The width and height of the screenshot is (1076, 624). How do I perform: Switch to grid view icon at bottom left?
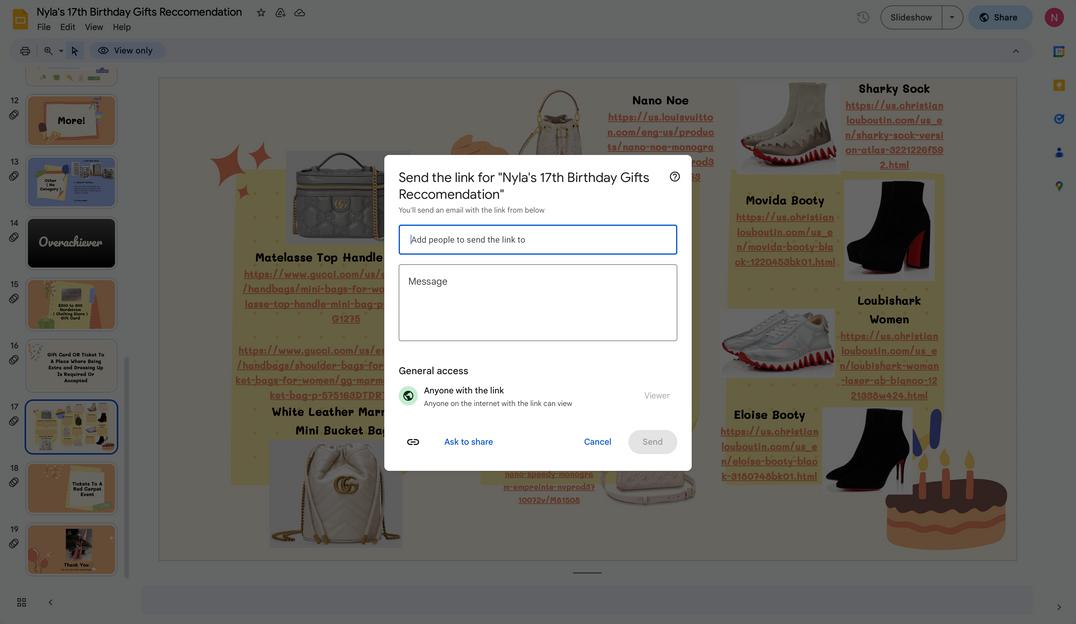click(22, 602)
